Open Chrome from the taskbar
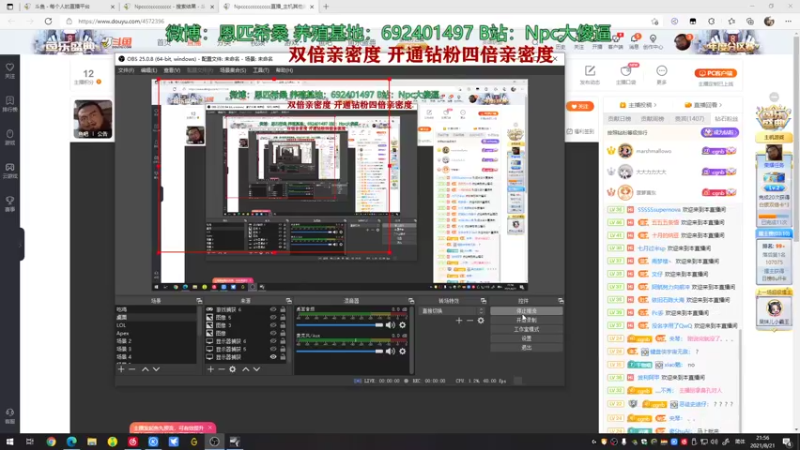This screenshot has height=450, width=800. pos(51,442)
